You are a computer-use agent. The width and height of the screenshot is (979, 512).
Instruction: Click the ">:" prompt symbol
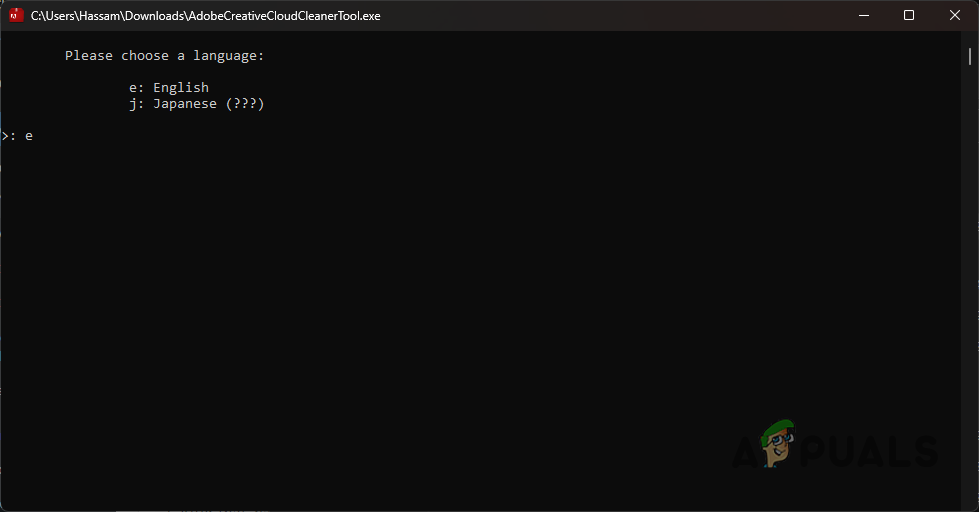[9, 136]
